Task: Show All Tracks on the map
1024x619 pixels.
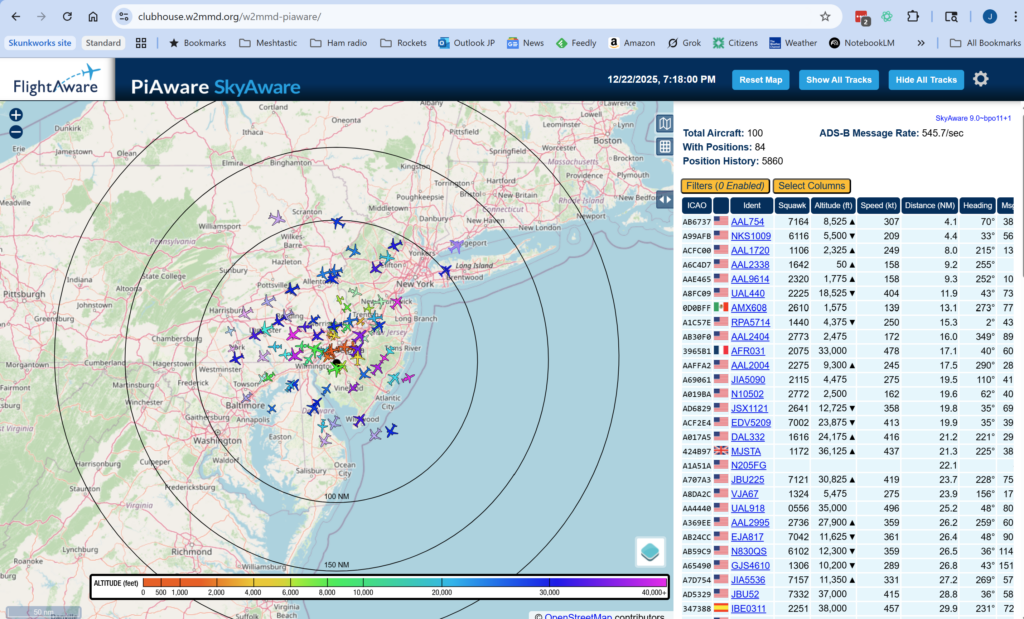Action: click(839, 80)
